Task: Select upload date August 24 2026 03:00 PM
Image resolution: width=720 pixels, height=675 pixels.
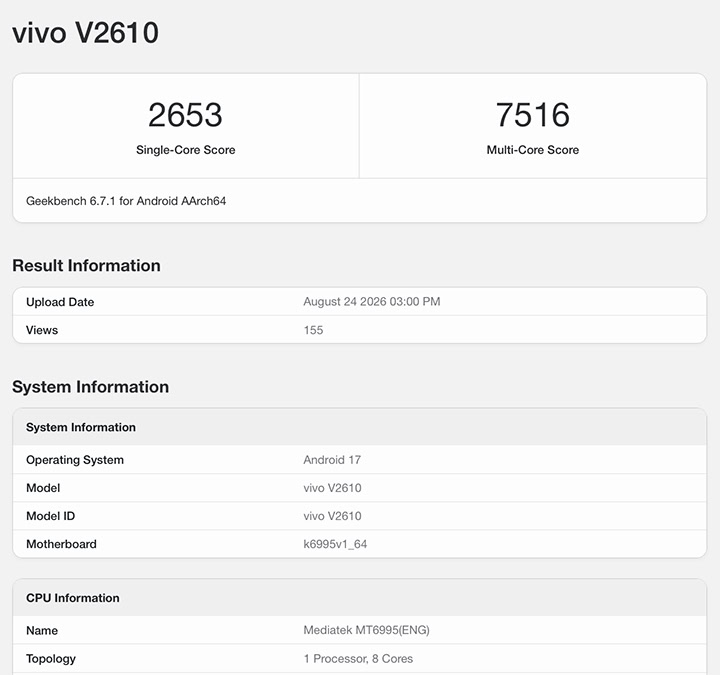Action: [x=371, y=302]
